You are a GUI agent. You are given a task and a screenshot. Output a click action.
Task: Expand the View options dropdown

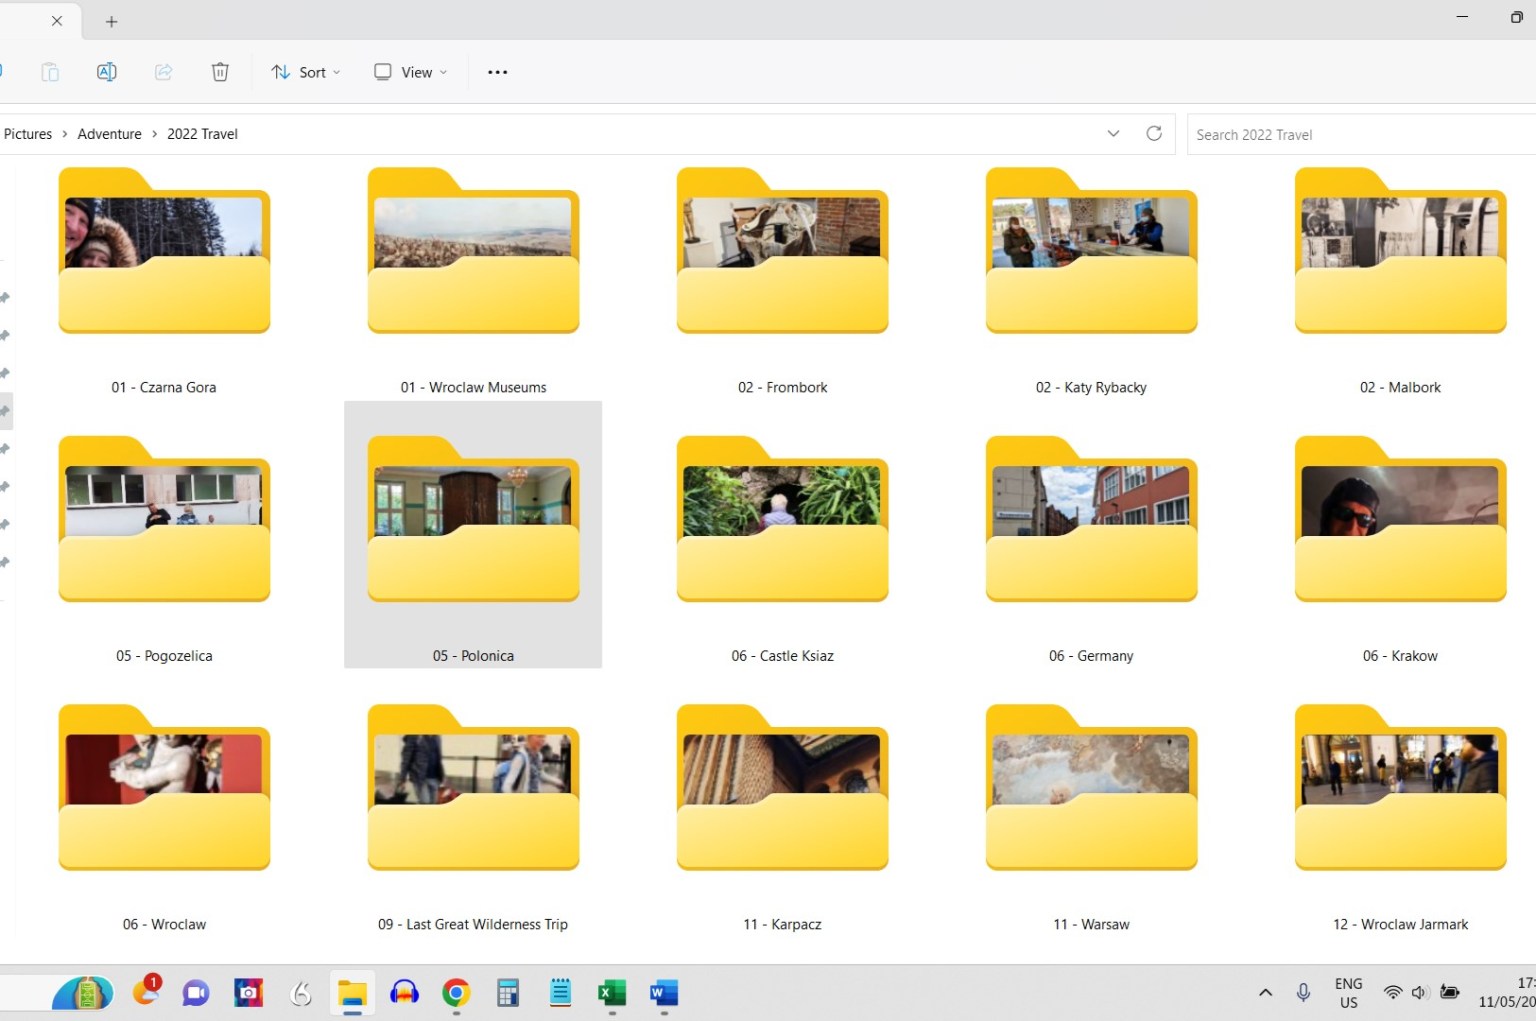(x=411, y=72)
